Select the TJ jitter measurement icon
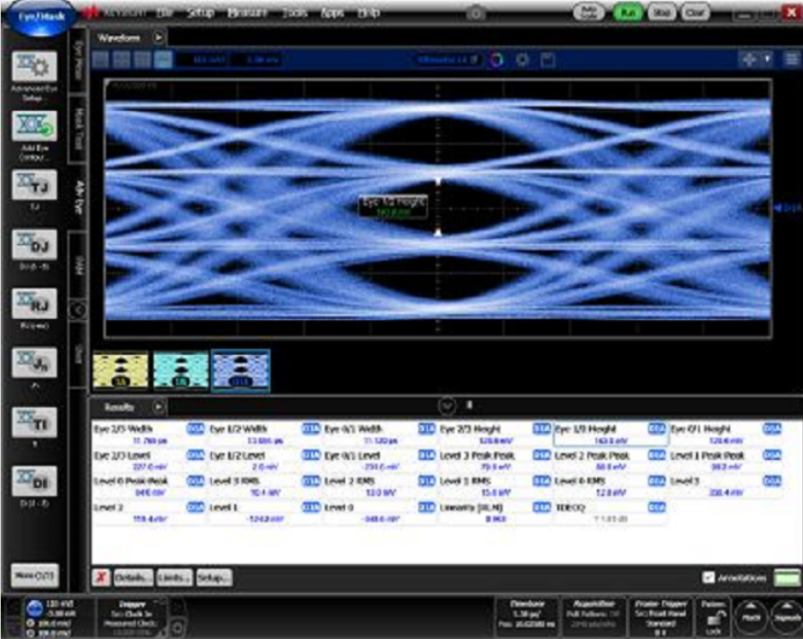This screenshot has height=639, width=803. (33, 186)
